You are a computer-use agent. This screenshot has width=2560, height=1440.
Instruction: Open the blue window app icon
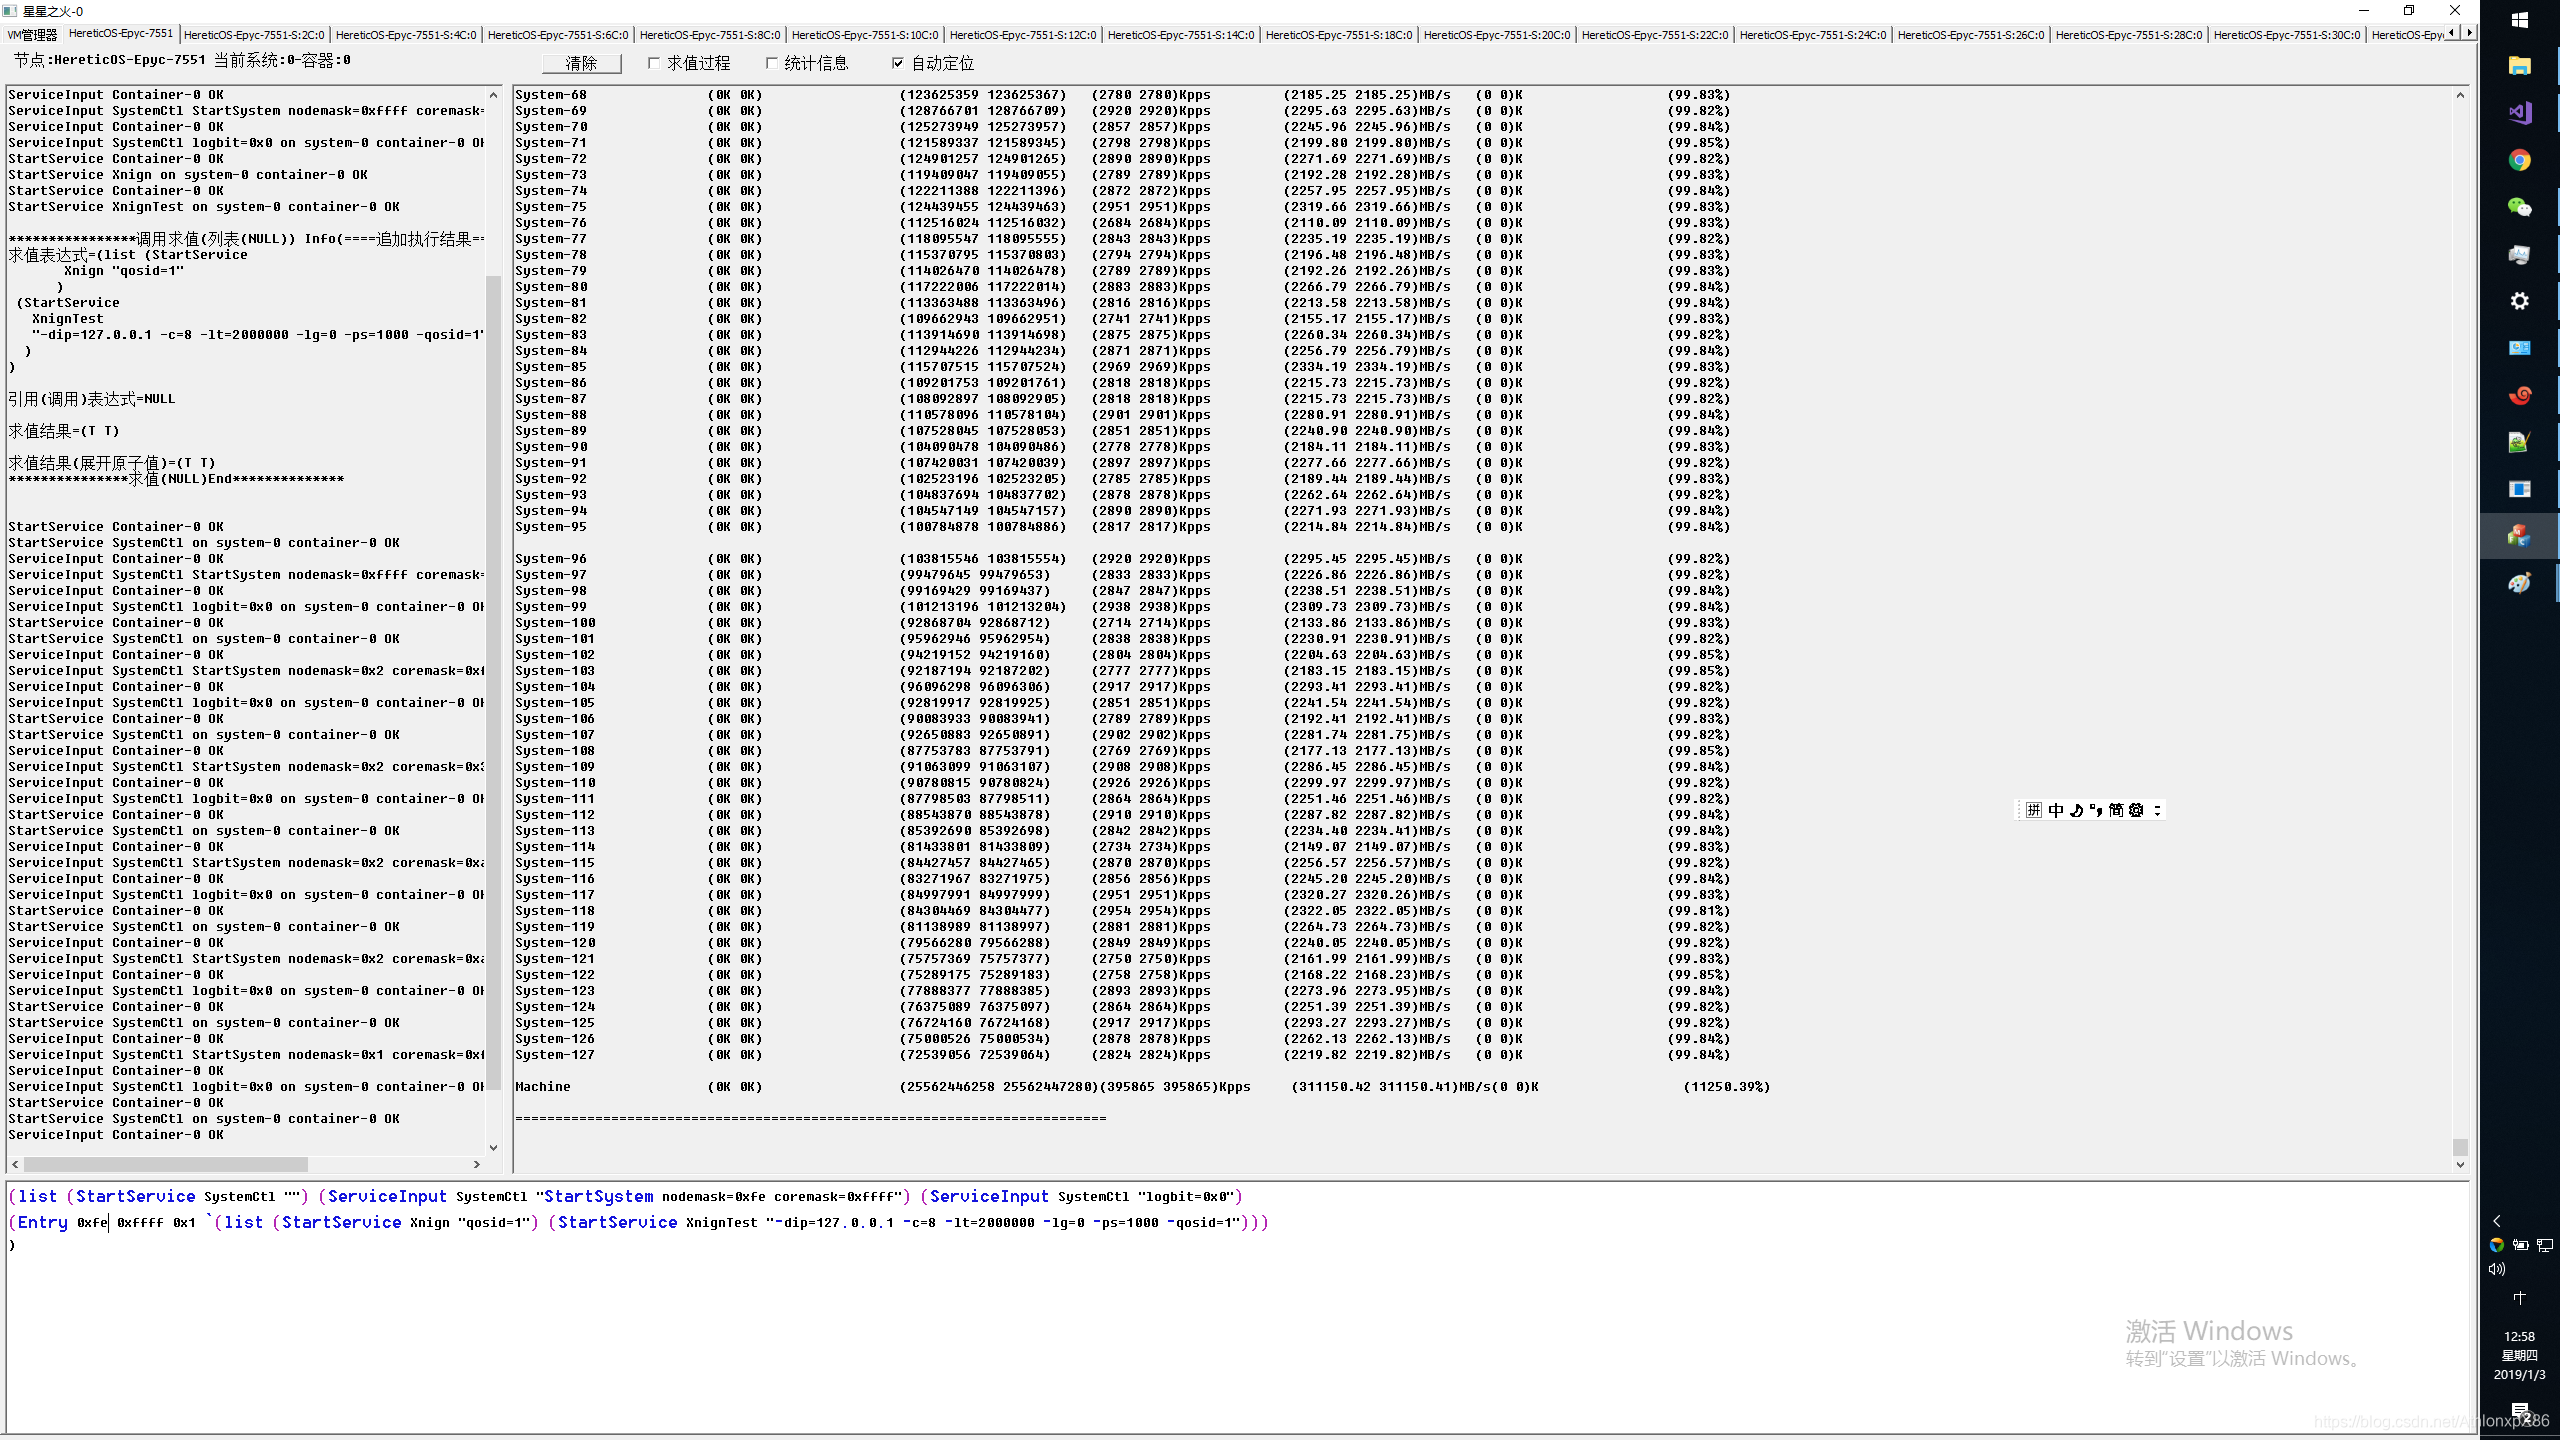pos(2519,489)
